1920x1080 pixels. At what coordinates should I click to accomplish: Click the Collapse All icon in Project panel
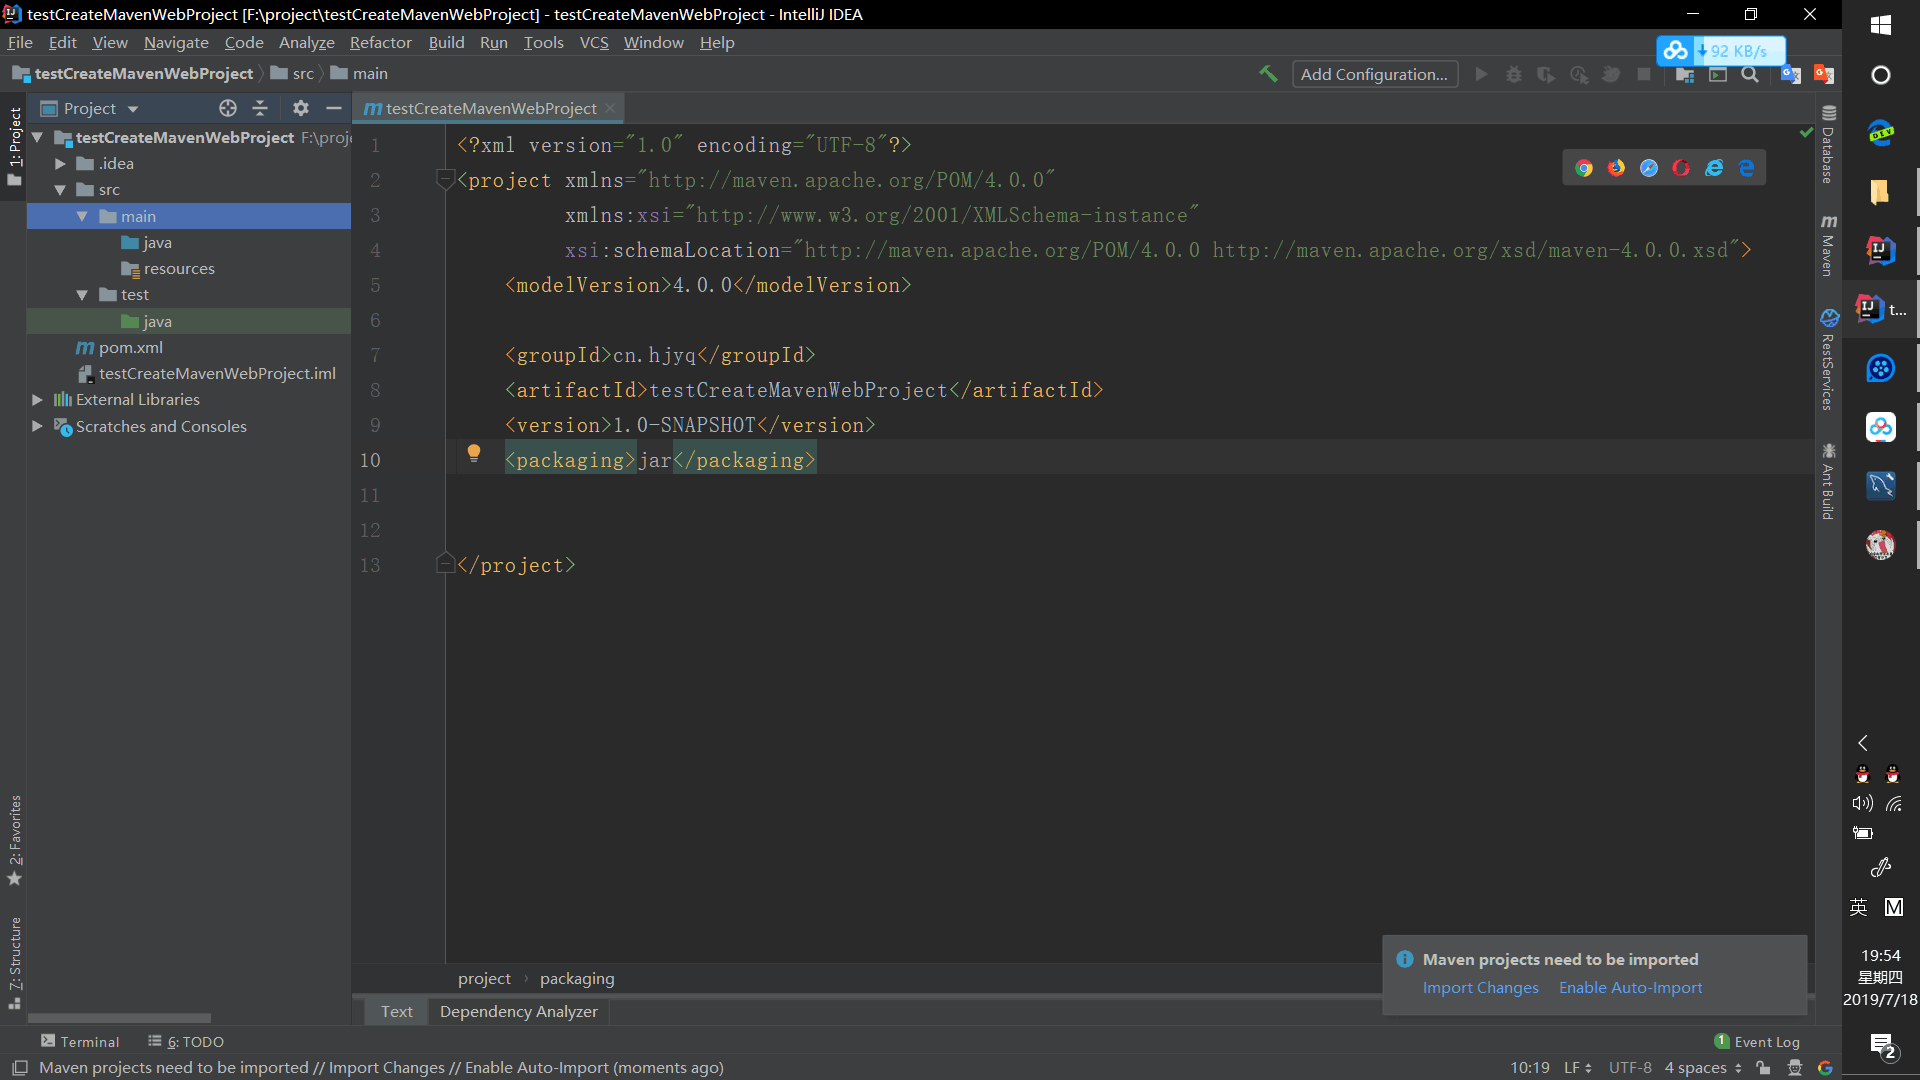coord(260,108)
